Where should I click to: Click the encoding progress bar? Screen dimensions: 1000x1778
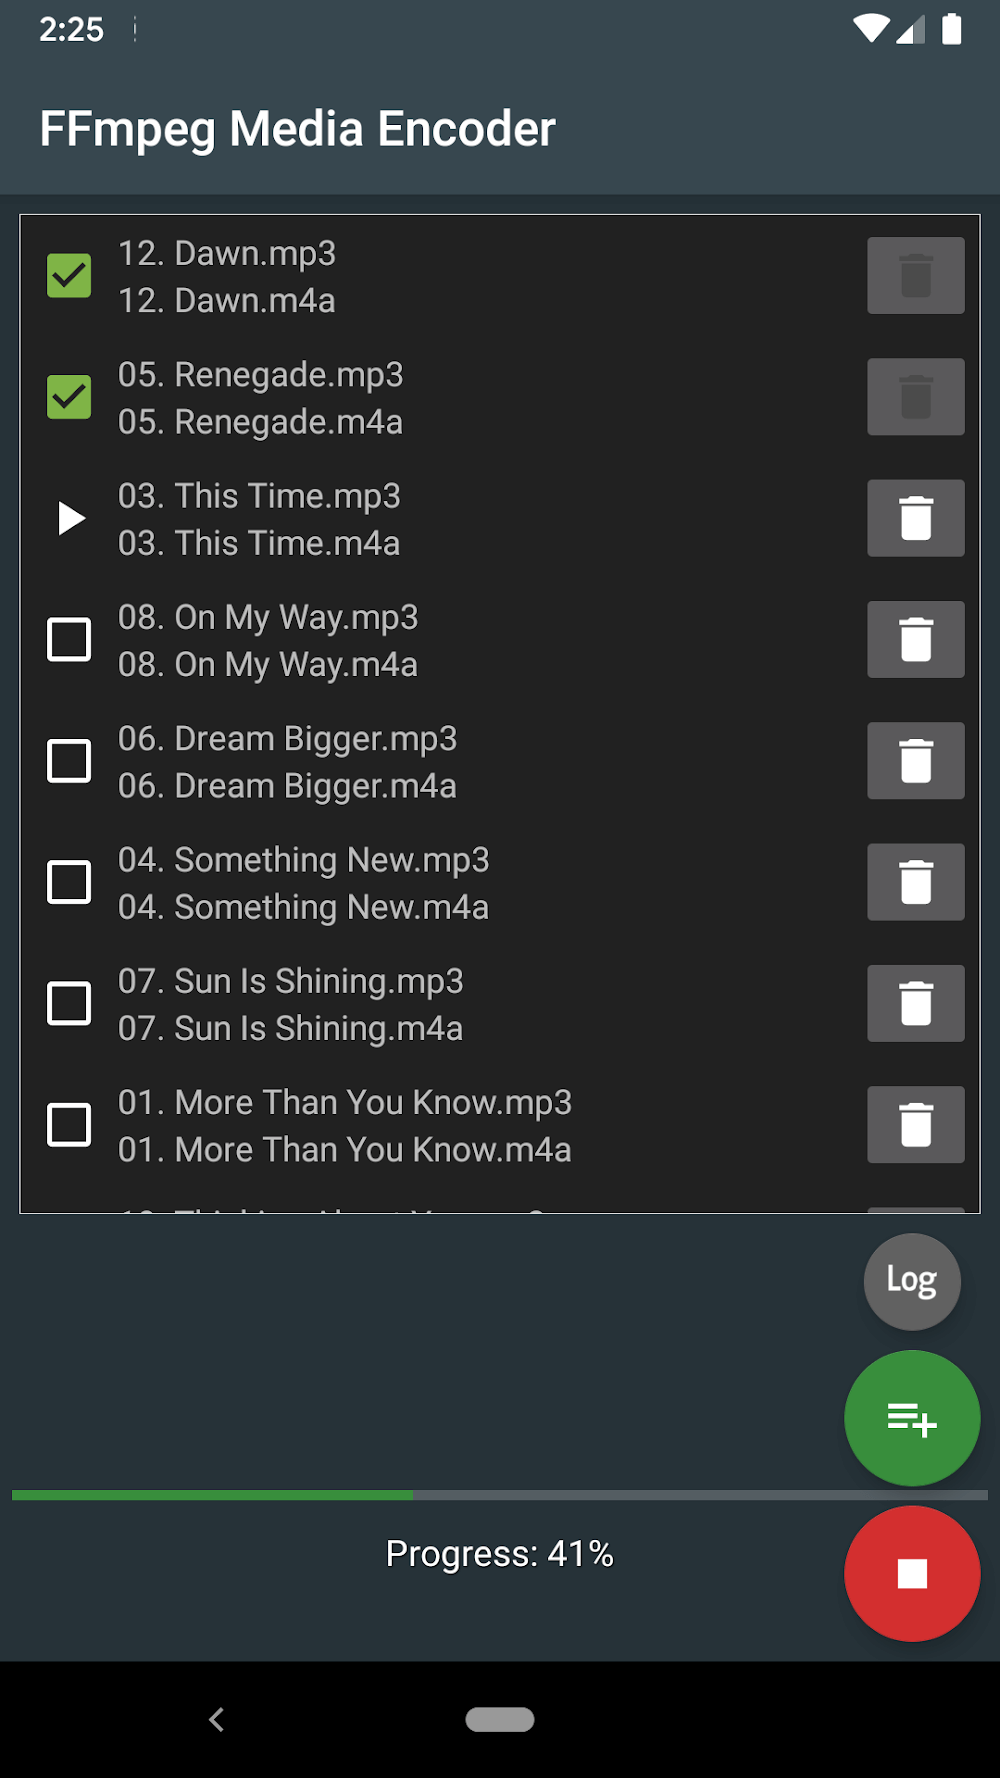coord(500,1495)
